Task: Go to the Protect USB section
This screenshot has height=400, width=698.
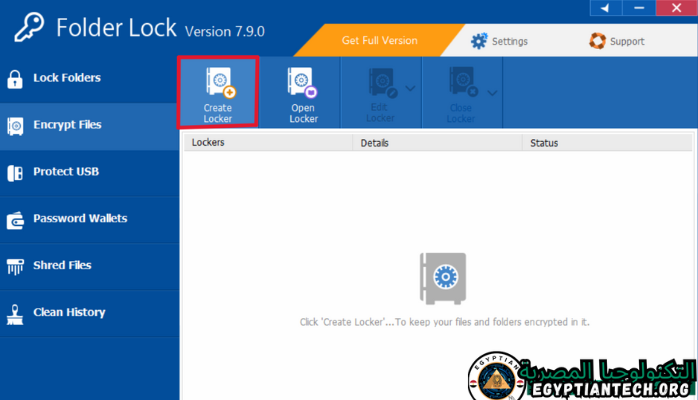Action: (66, 172)
